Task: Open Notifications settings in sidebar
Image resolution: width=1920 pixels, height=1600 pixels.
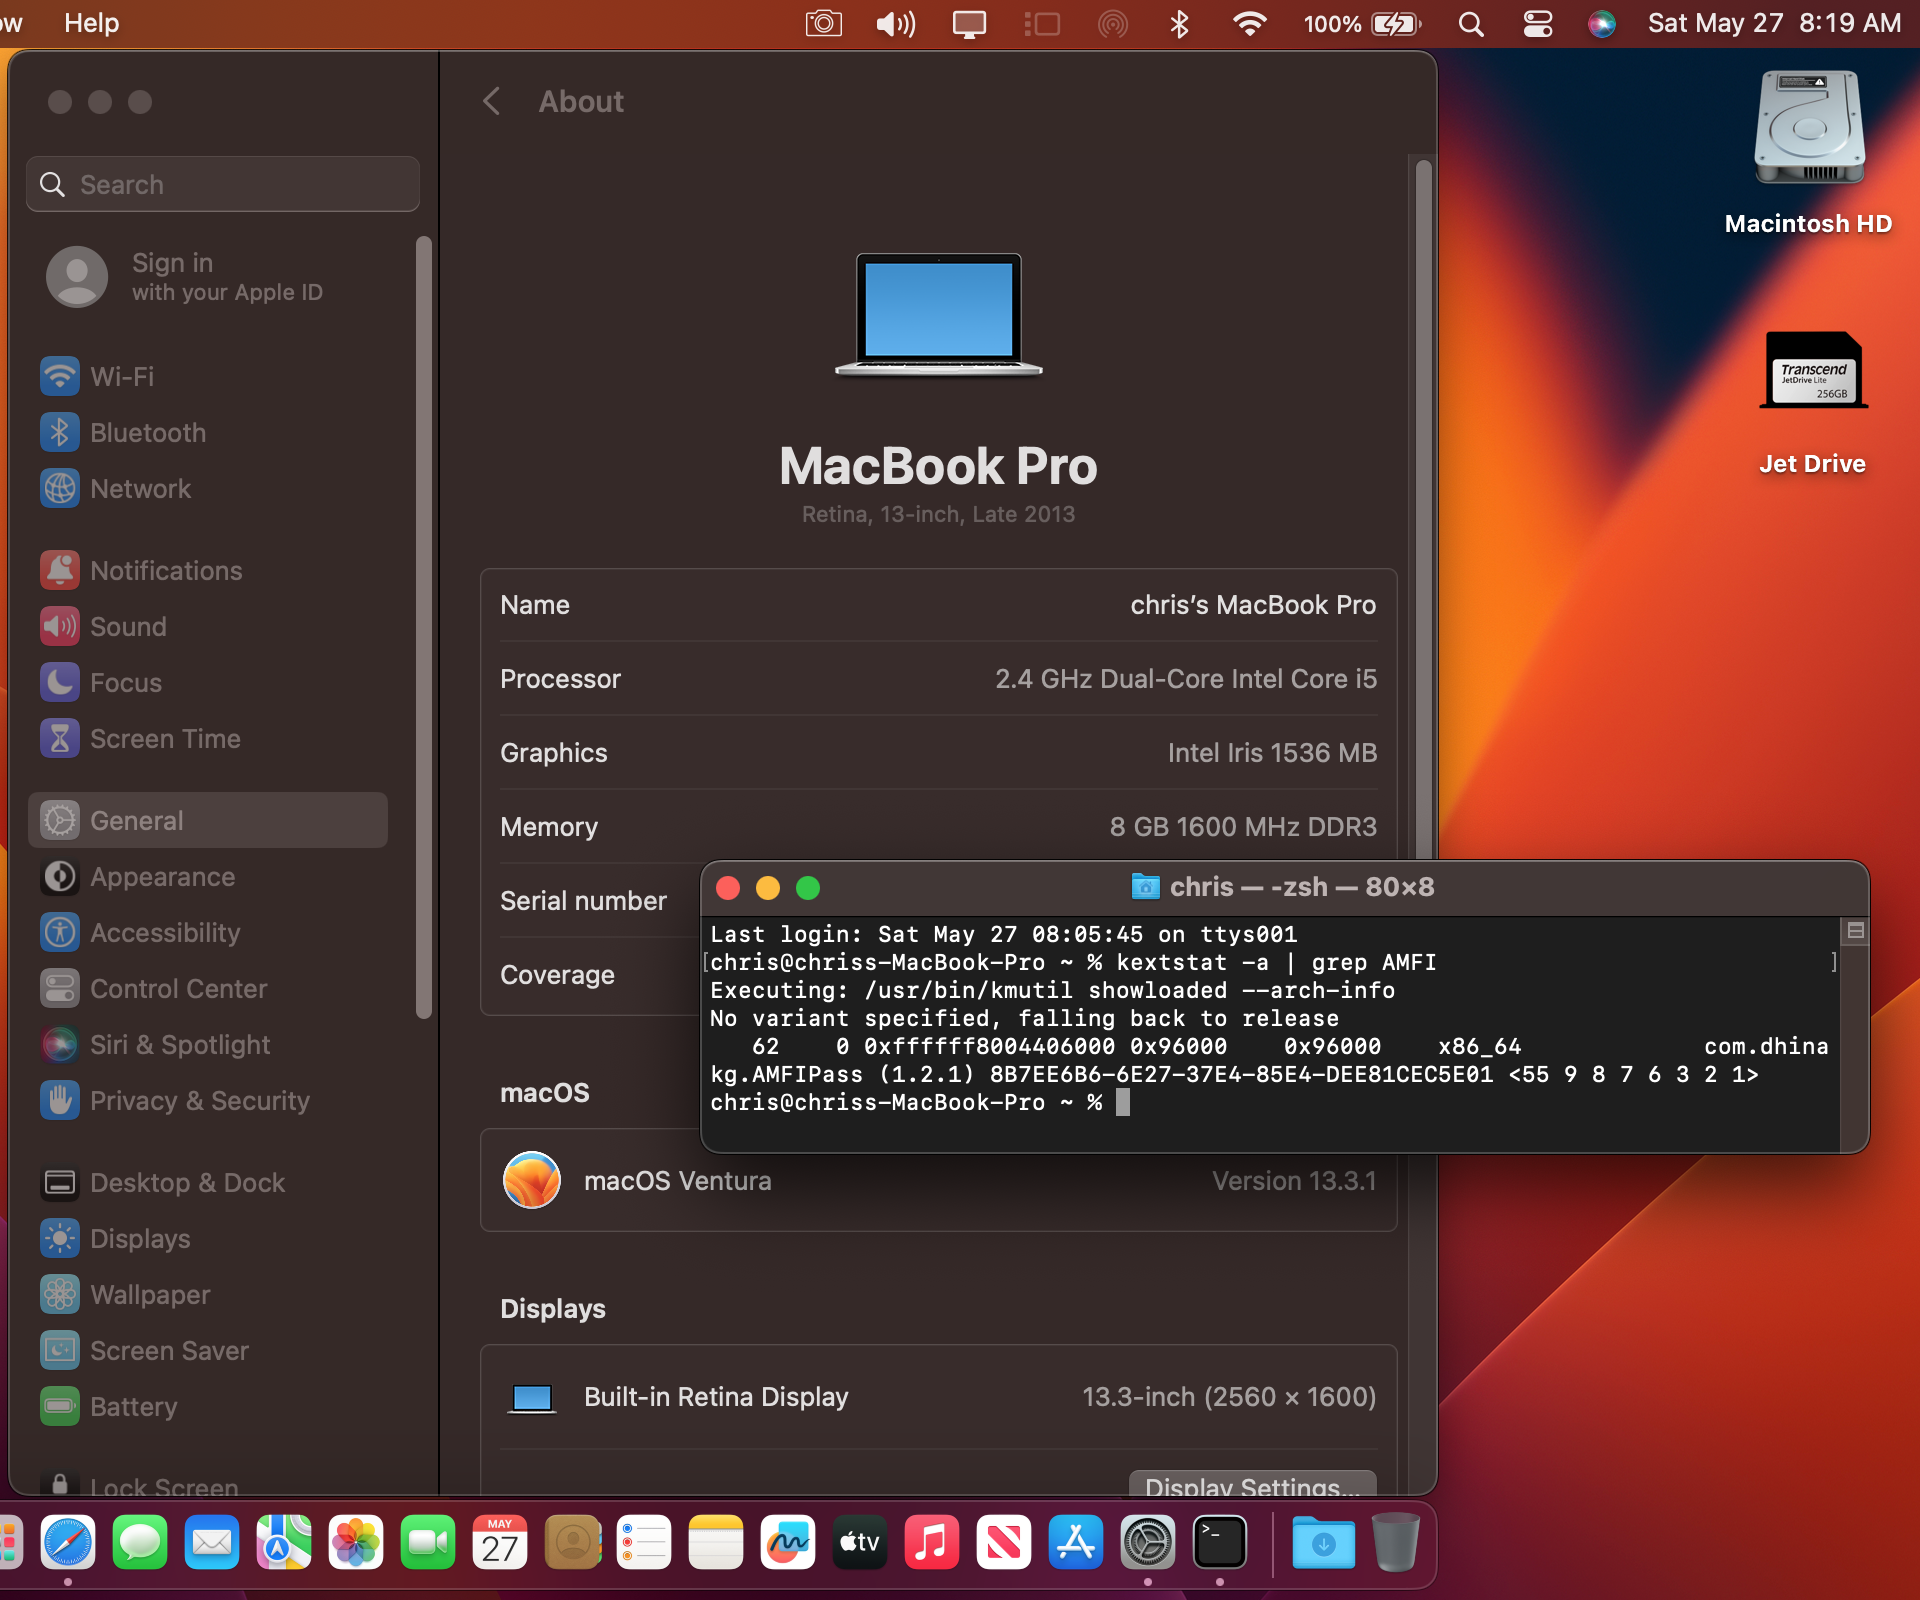Action: click(208, 571)
